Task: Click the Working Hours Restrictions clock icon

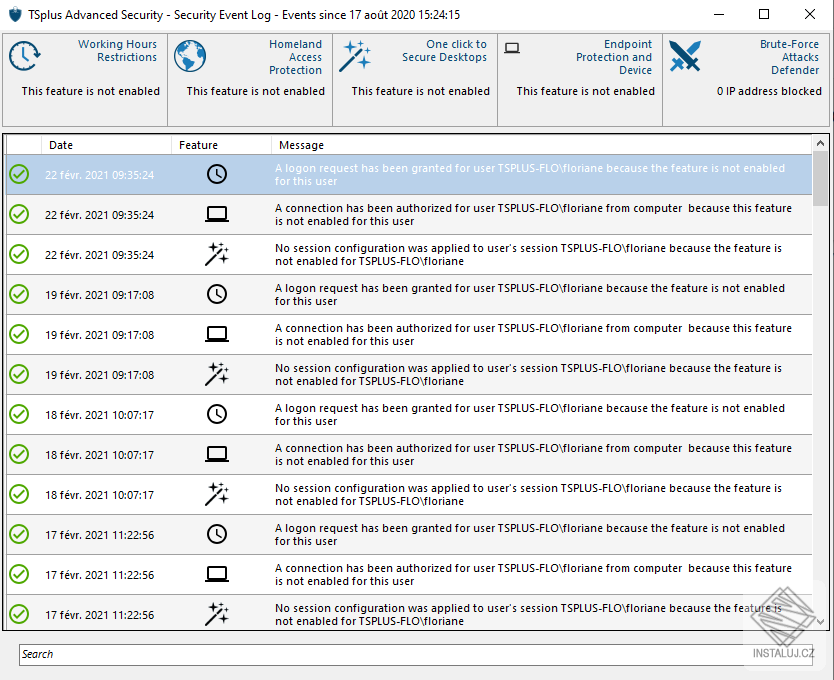Action: click(24, 56)
